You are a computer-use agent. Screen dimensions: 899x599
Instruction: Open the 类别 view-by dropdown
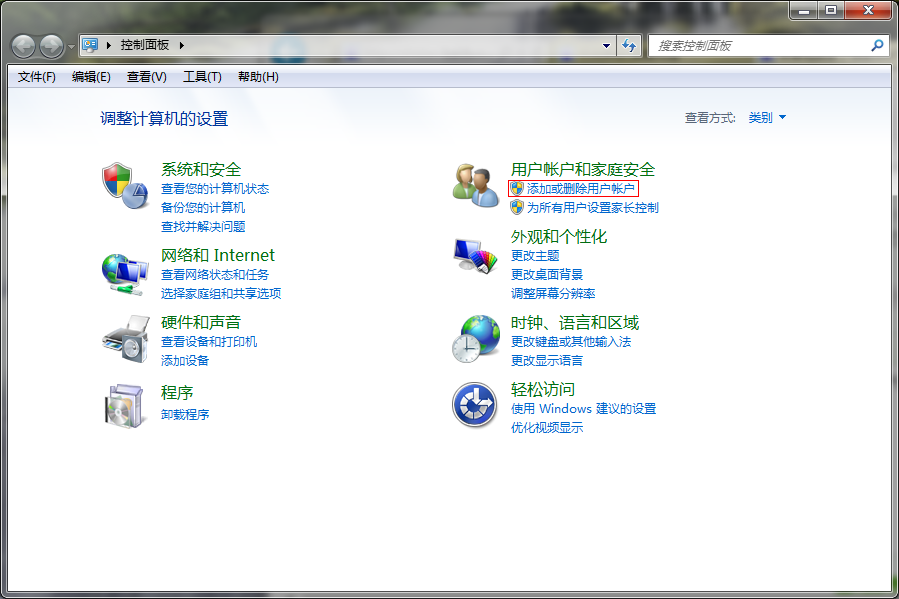pyautogui.click(x=767, y=118)
